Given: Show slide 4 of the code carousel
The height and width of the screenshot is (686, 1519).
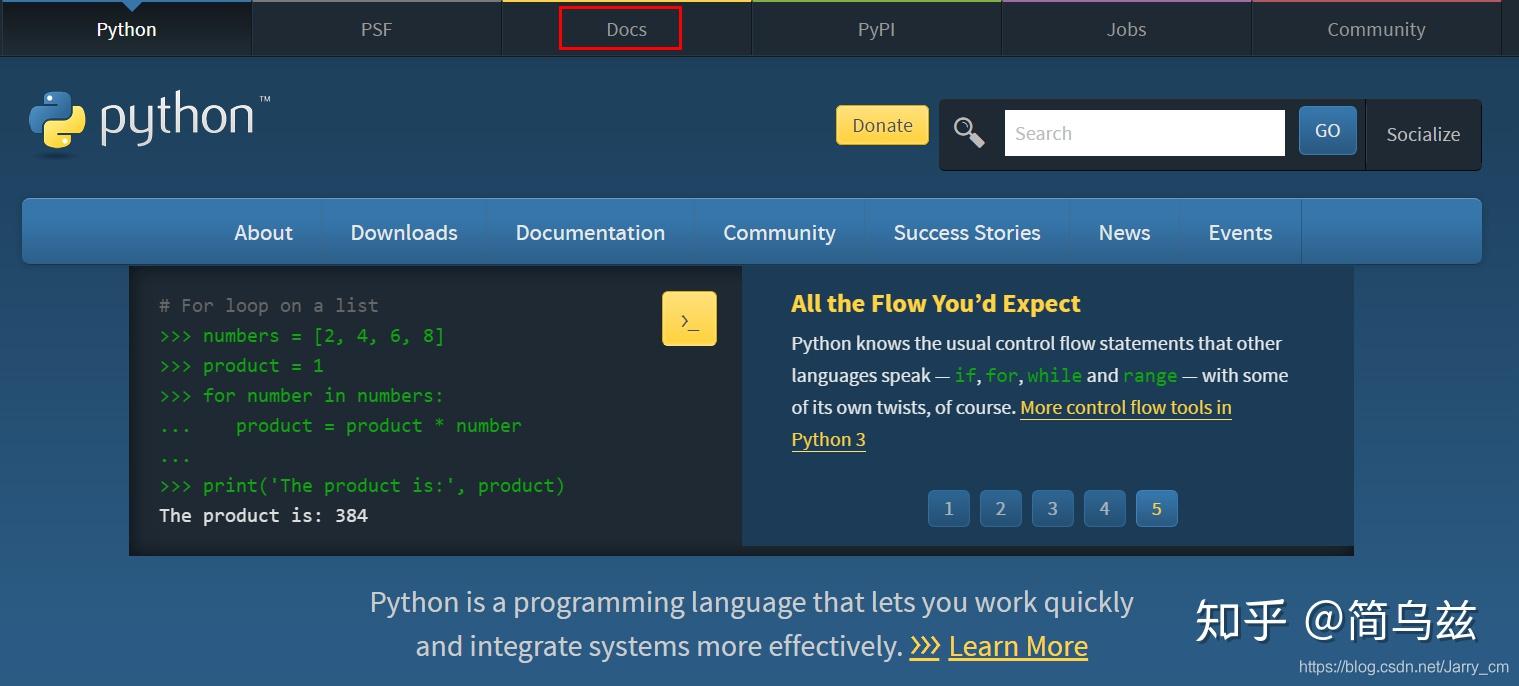Looking at the screenshot, I should pos(1105,509).
